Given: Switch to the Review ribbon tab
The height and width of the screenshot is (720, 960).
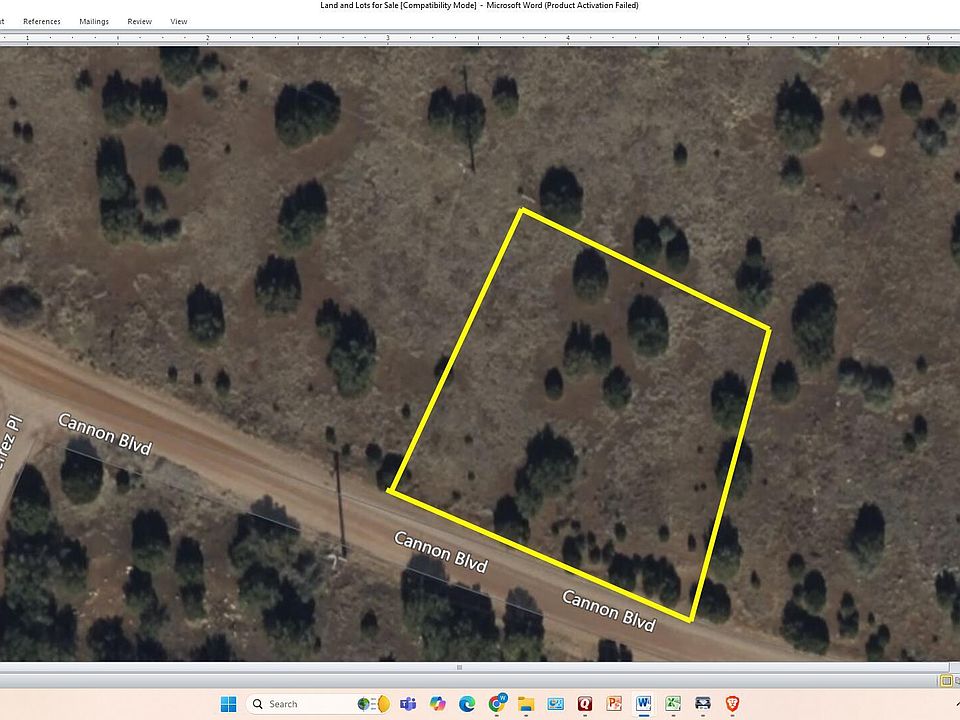Looking at the screenshot, I should [140, 21].
